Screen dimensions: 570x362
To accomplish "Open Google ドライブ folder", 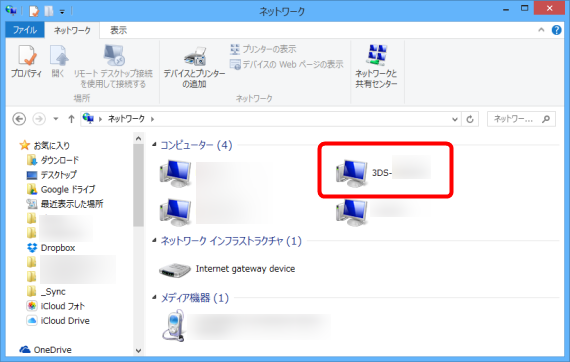I will click(61, 189).
